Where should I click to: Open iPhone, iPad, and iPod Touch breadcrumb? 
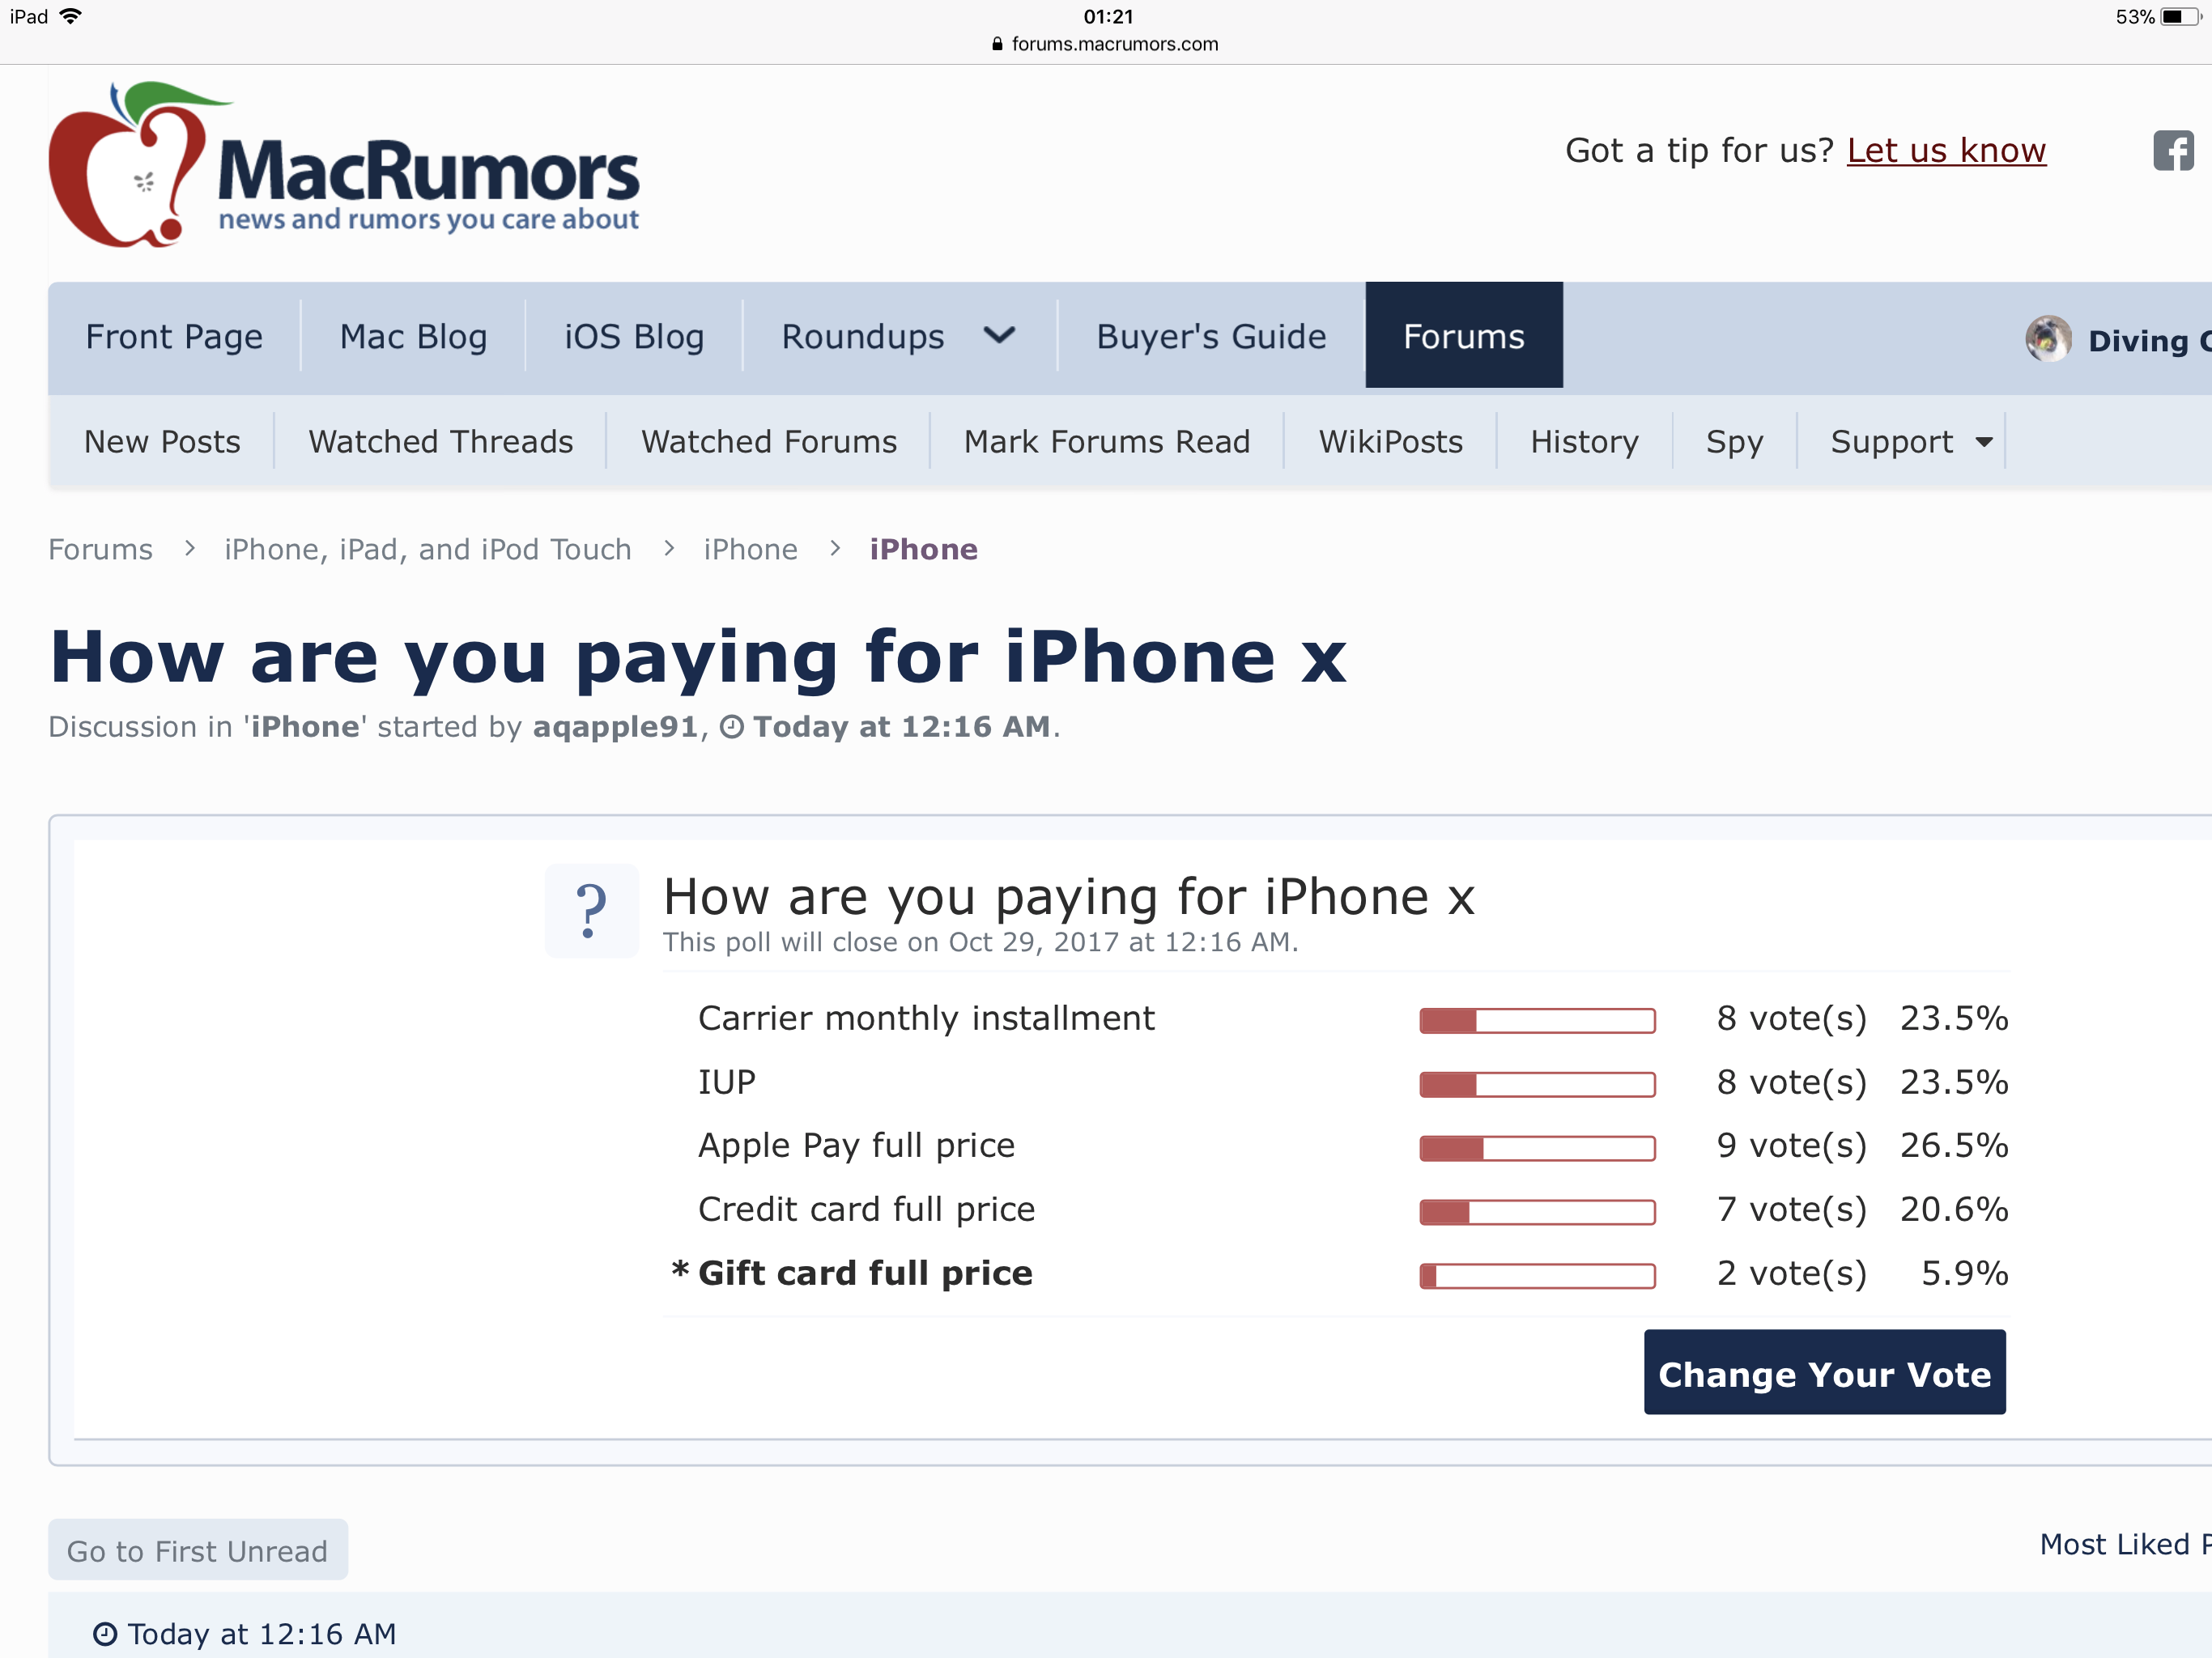click(428, 549)
